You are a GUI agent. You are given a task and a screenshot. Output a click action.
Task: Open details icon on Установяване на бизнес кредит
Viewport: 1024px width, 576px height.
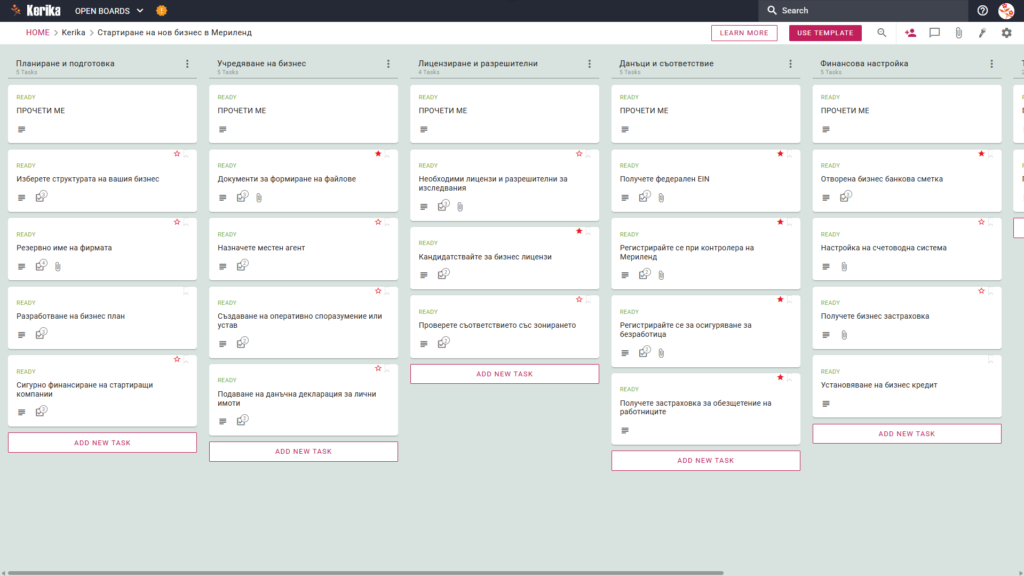tap(826, 404)
